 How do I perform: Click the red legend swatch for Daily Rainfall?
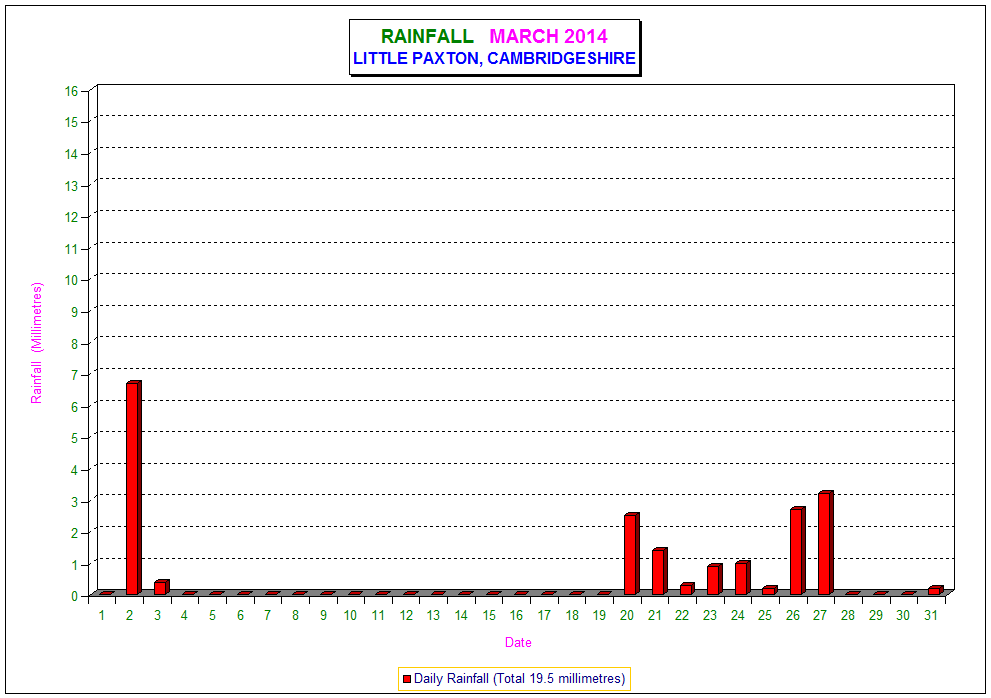[x=407, y=679]
